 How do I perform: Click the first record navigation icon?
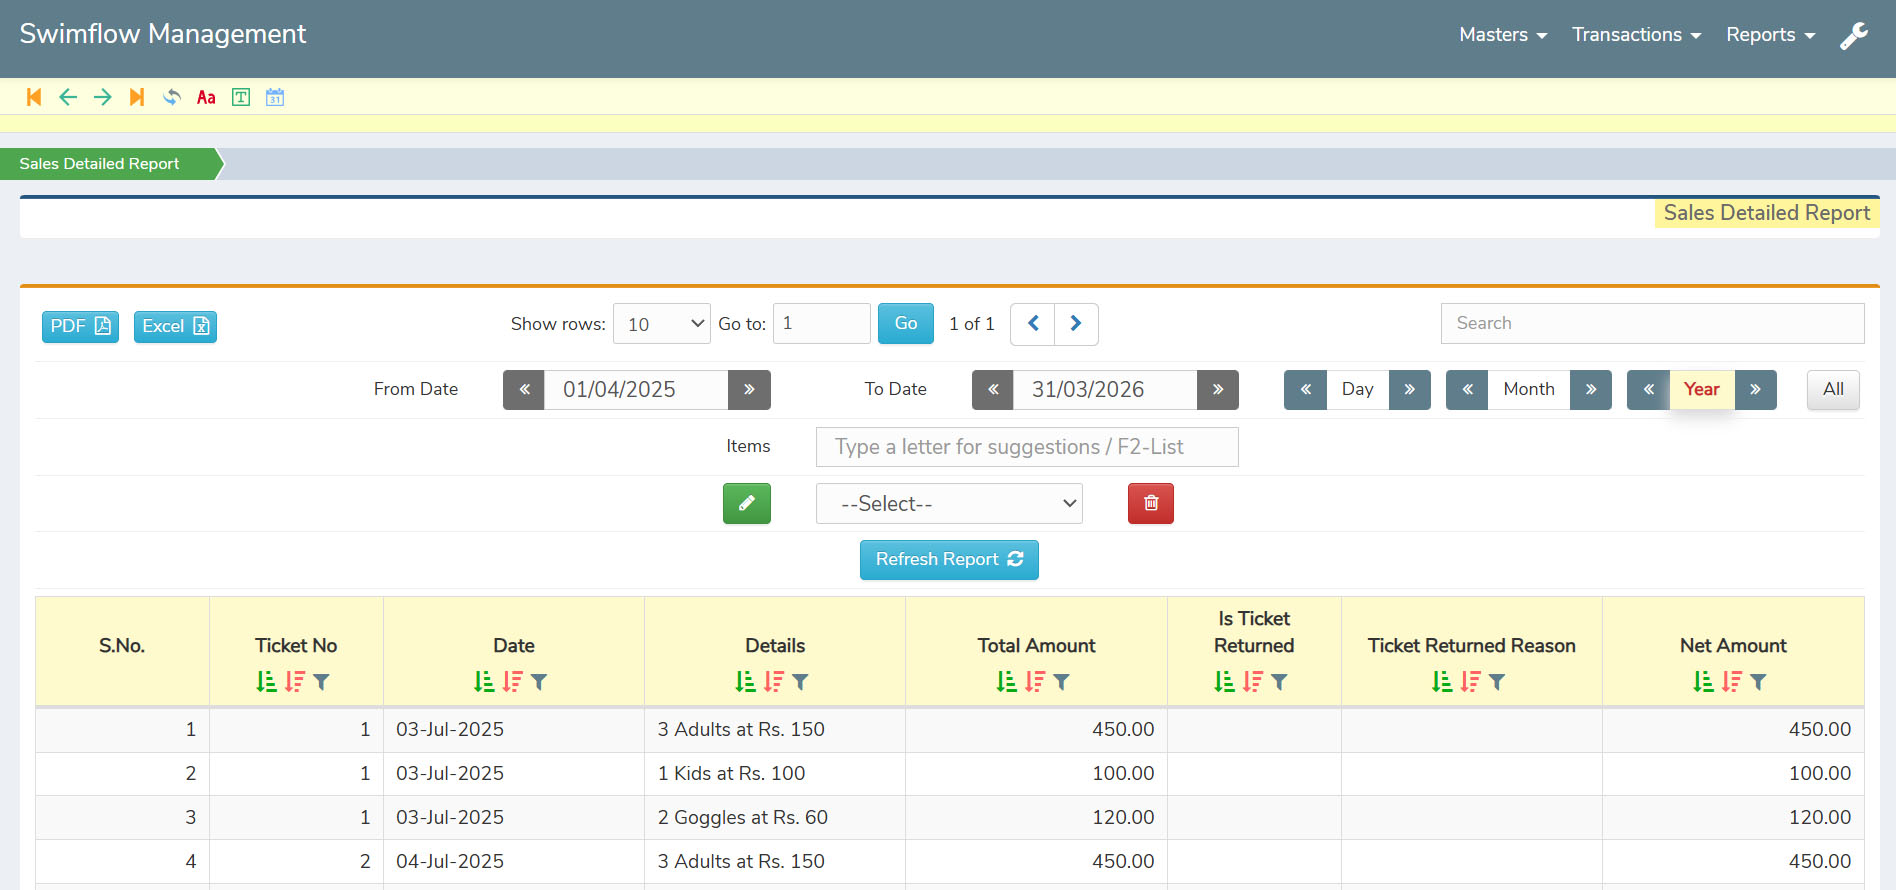[34, 97]
